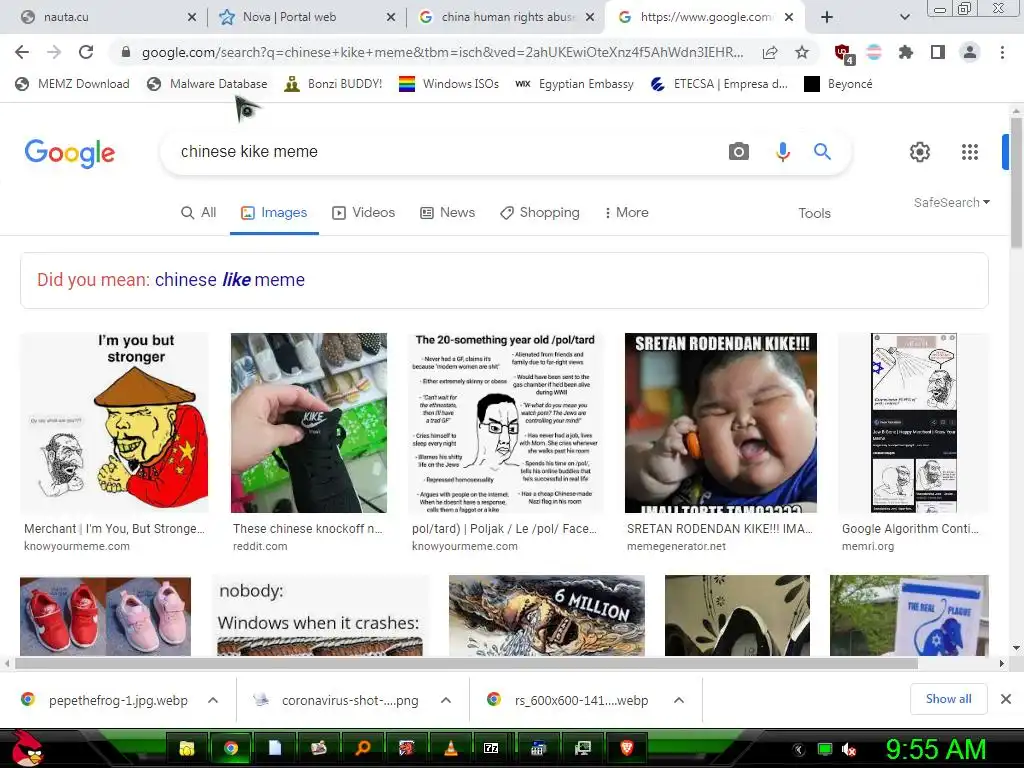
Task: Go back to the previous page
Action: (22, 52)
